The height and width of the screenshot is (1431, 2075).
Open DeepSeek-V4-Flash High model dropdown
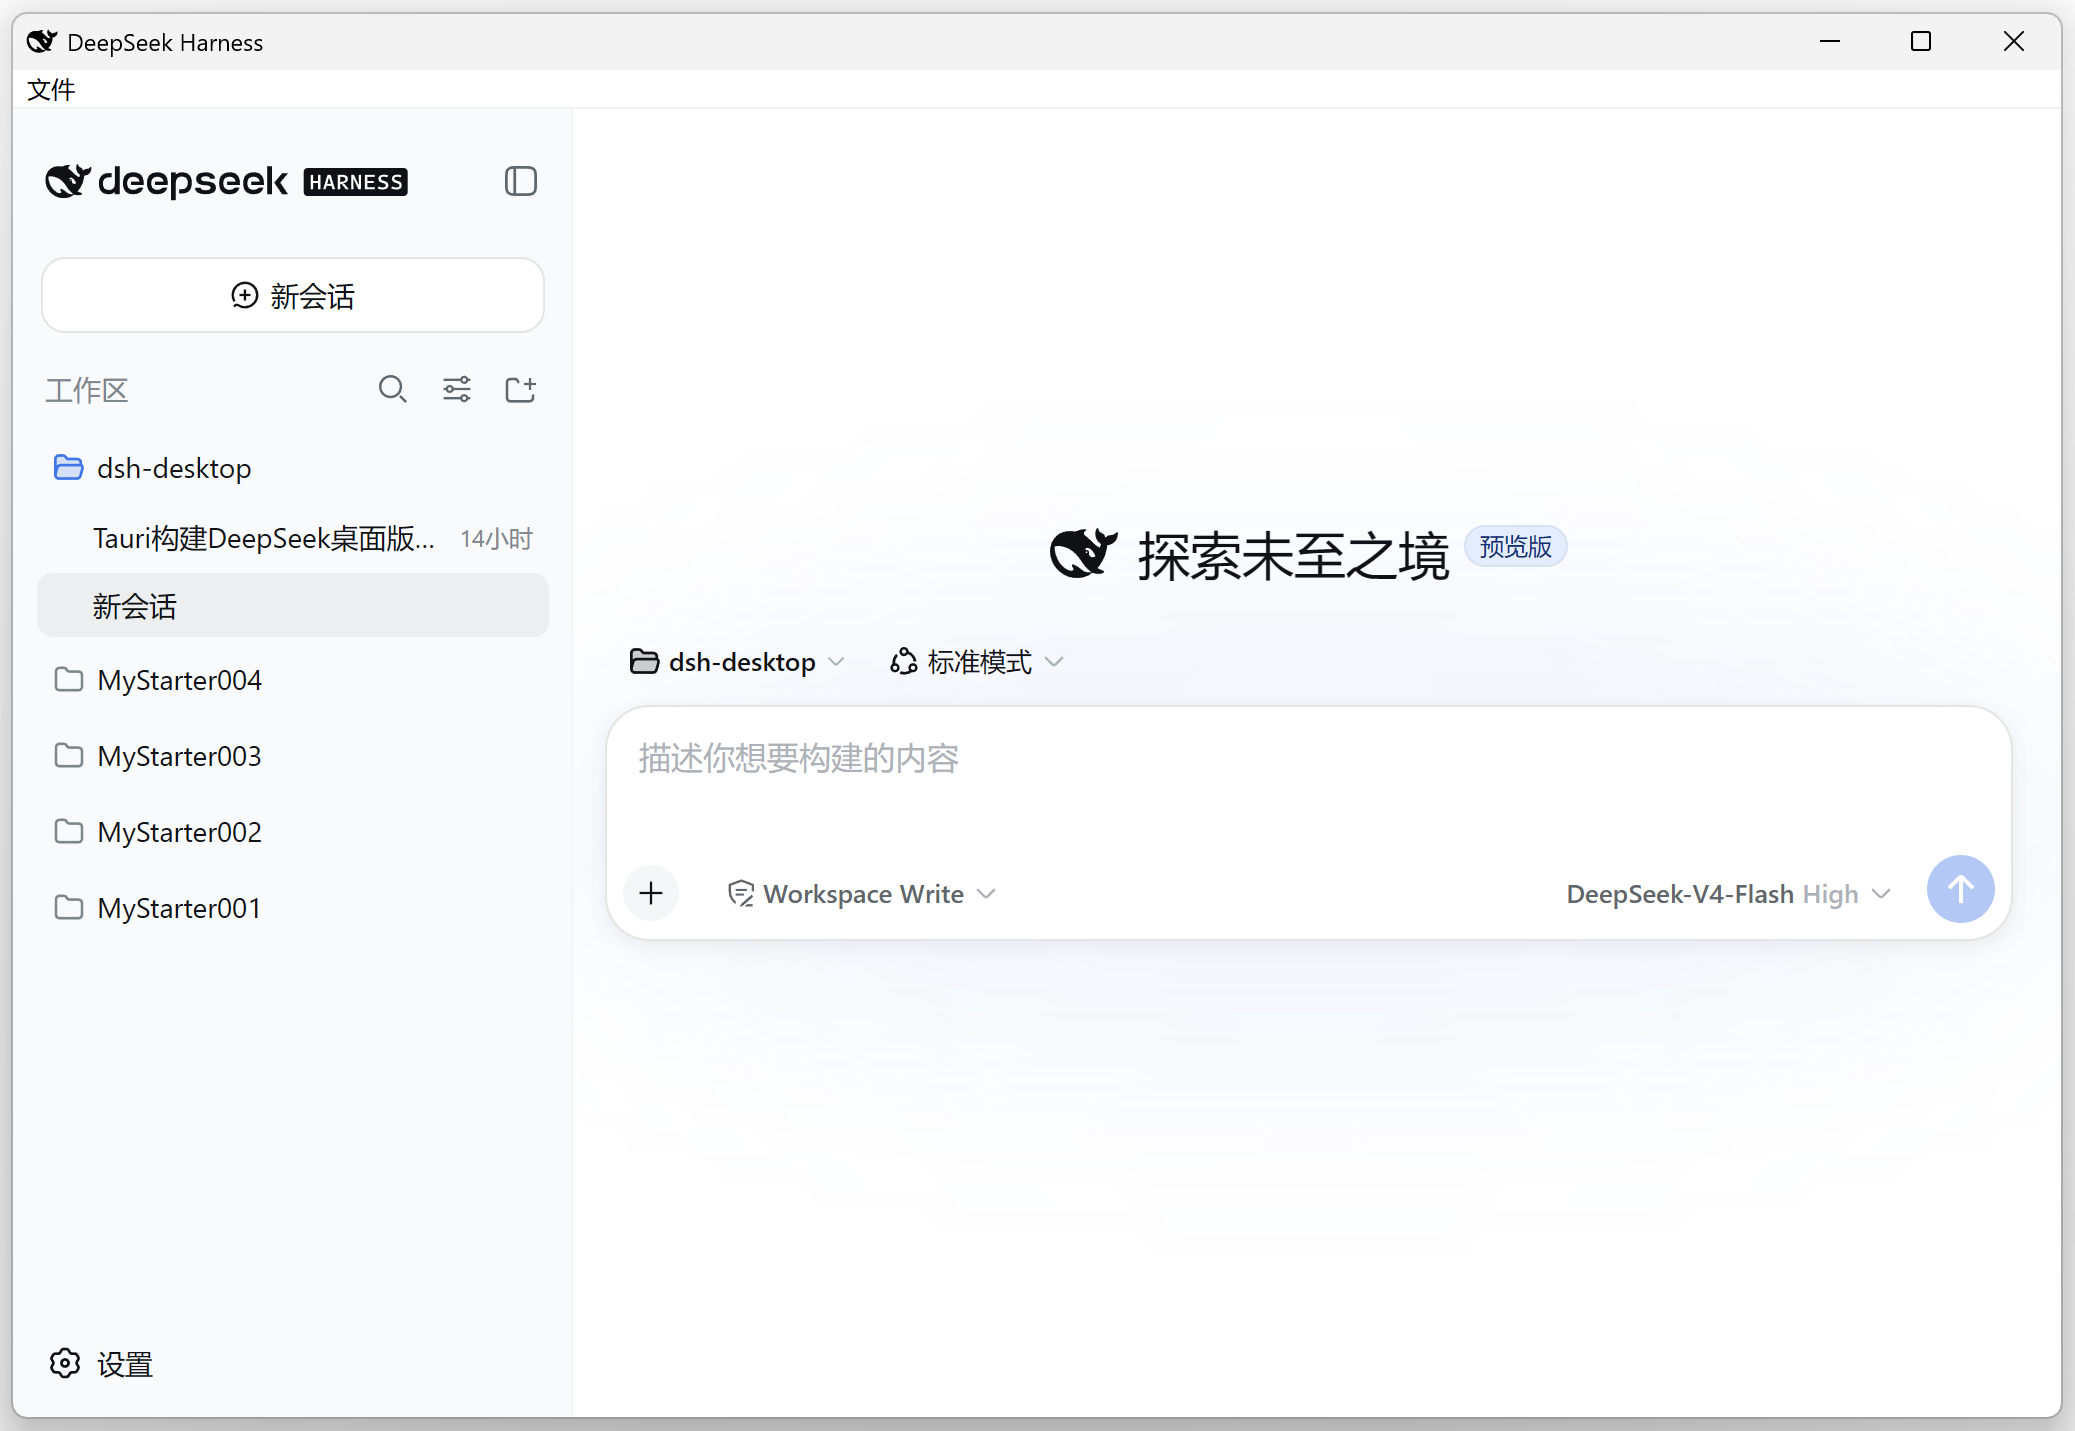1729,894
